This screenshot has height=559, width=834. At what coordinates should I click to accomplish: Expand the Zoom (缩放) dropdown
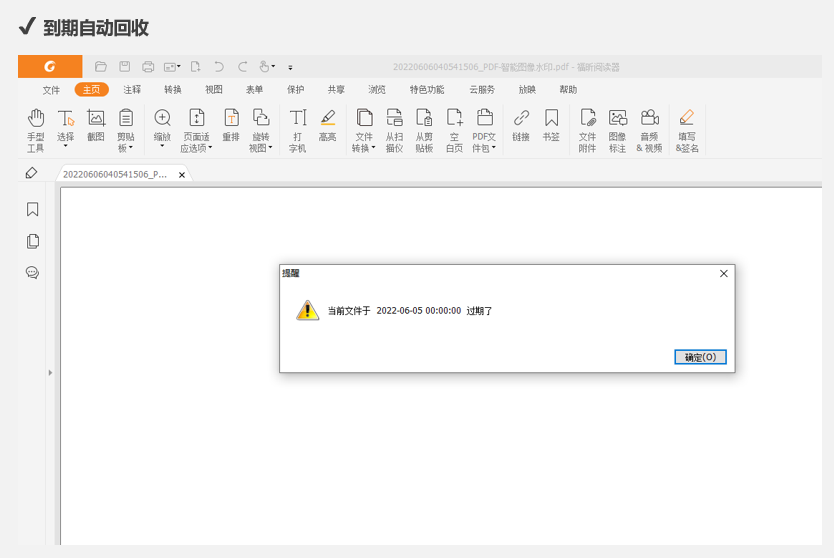pos(162,147)
